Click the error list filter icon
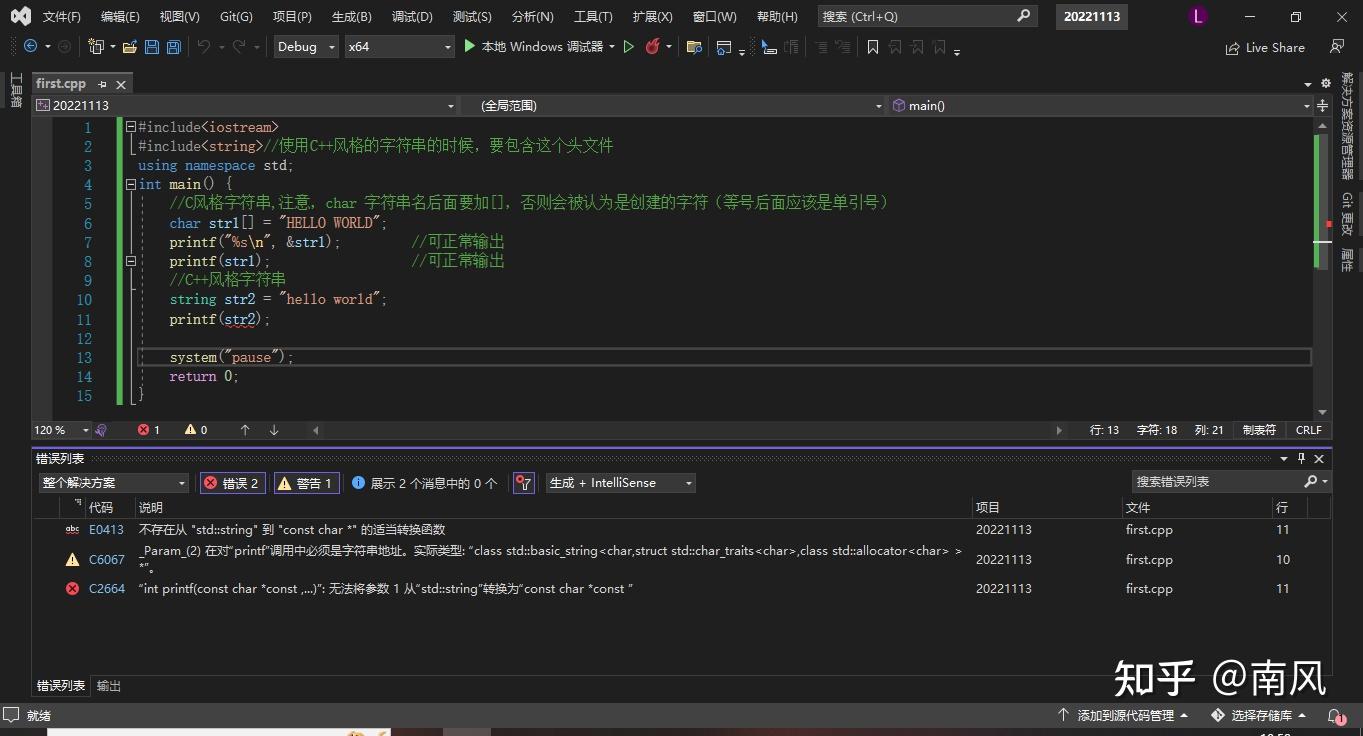Viewport: 1363px width, 736px height. [x=523, y=483]
